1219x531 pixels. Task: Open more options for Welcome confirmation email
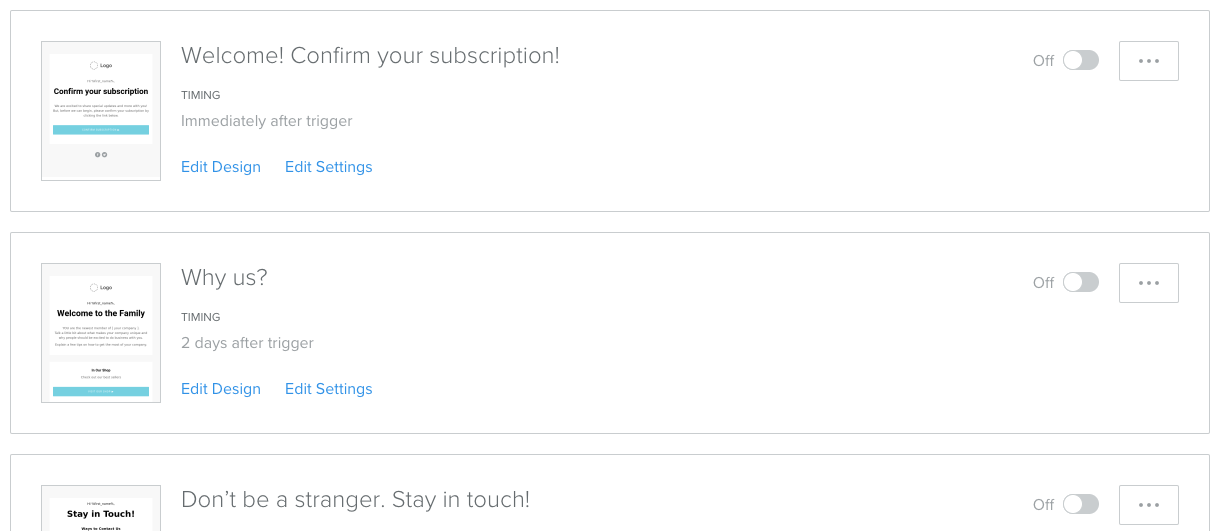[x=1149, y=61]
